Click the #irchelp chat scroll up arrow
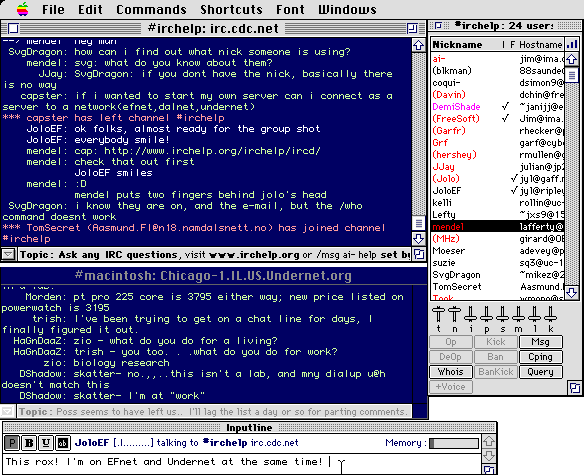This screenshot has width=584, height=475. coord(419,45)
